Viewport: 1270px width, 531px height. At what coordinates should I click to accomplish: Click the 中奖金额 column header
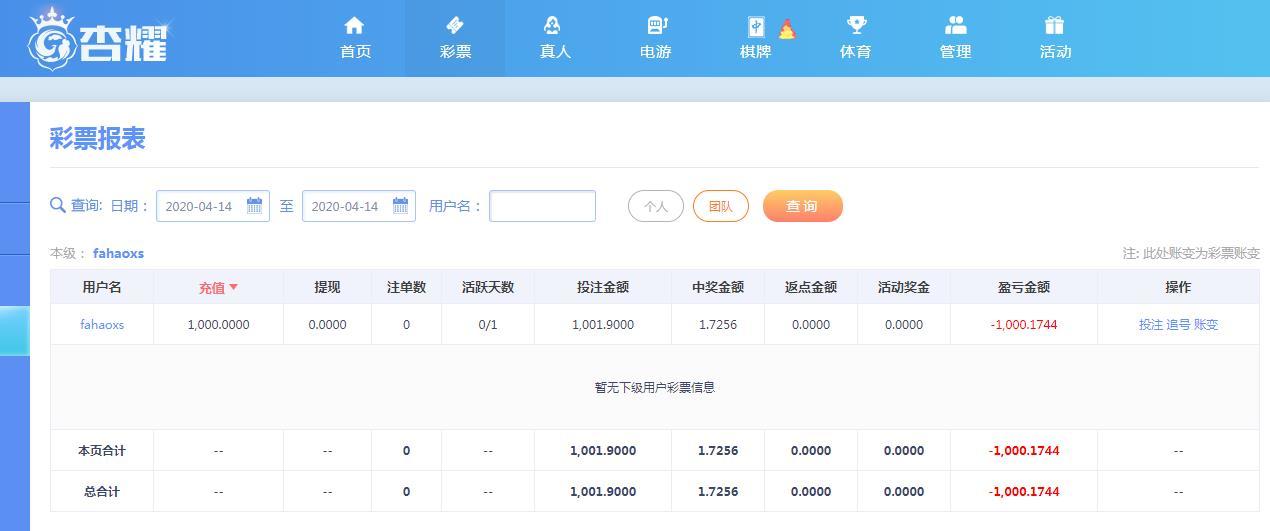pyautogui.click(x=718, y=287)
